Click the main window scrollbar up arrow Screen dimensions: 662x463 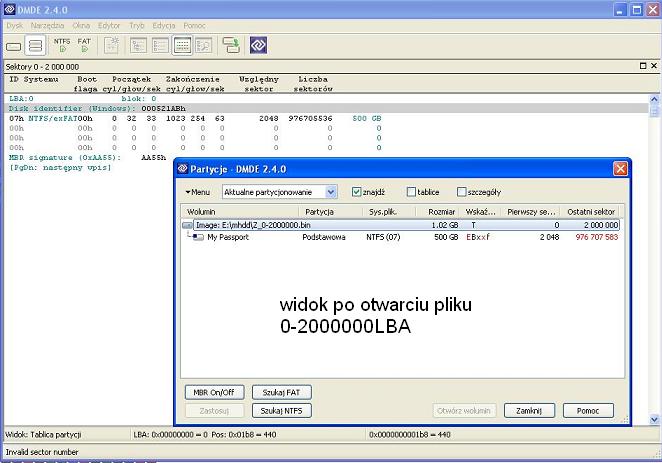pyautogui.click(x=654, y=99)
